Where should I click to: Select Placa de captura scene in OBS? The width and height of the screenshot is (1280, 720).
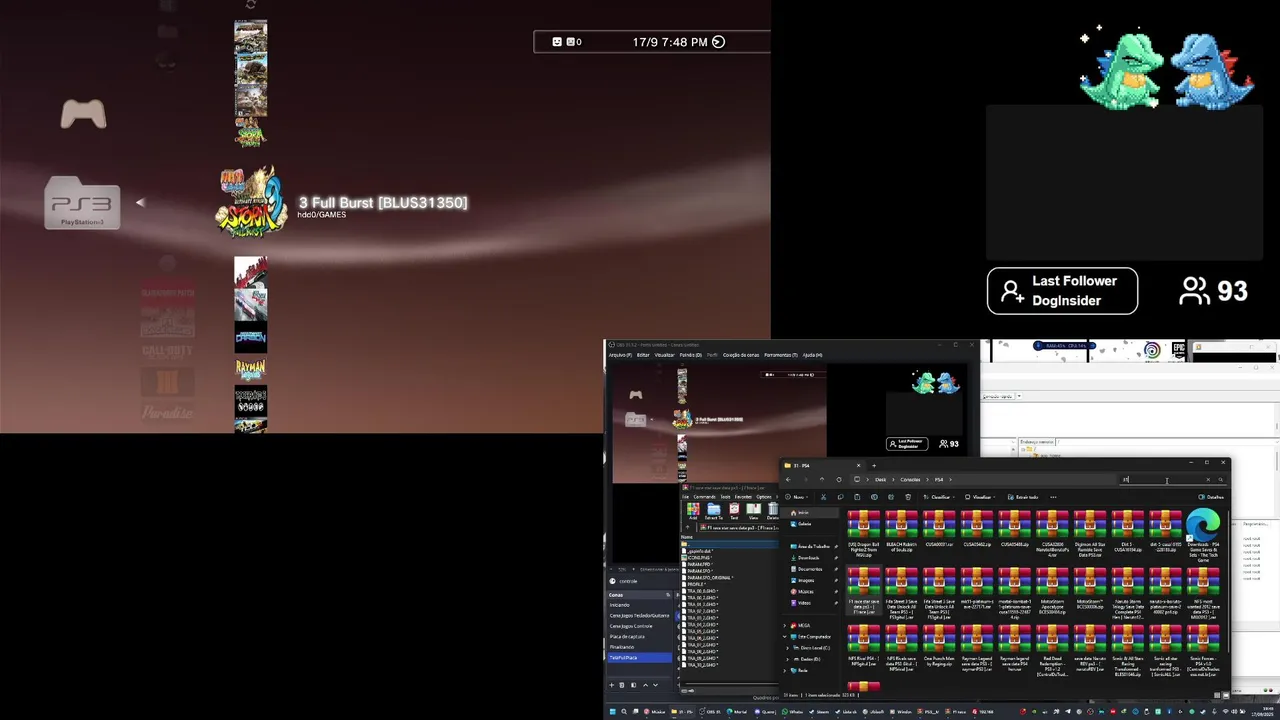[x=640, y=637]
